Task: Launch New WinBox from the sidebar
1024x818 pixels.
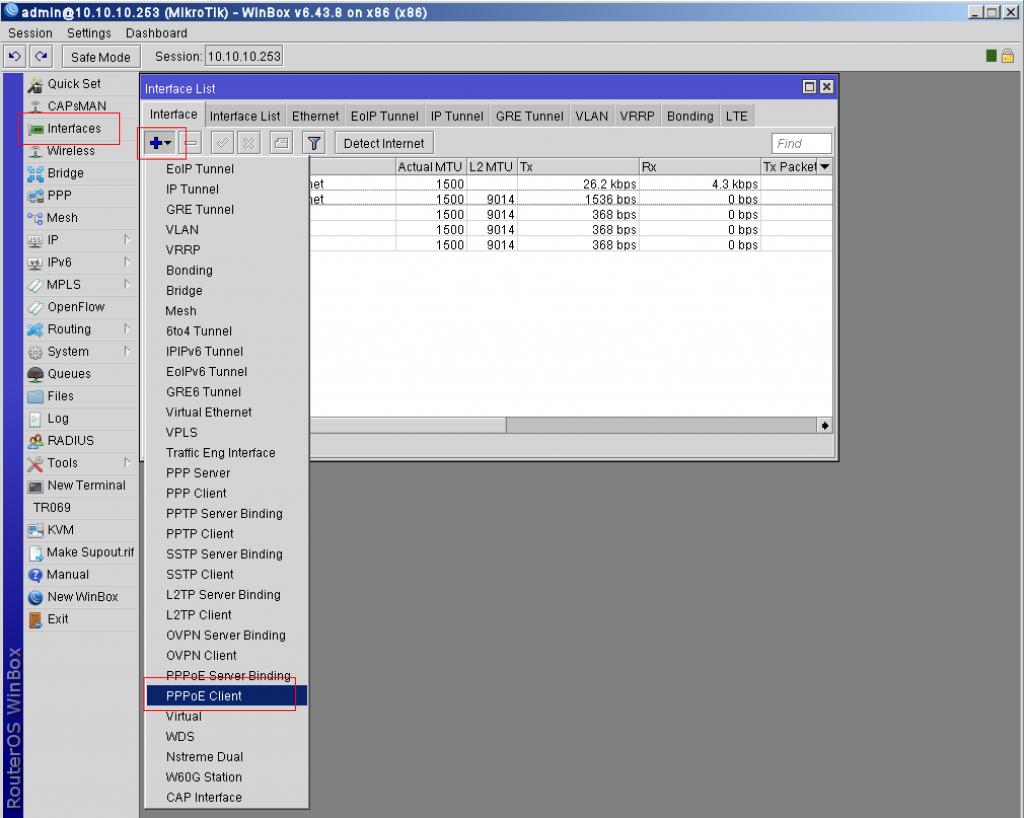Action: pos(82,597)
